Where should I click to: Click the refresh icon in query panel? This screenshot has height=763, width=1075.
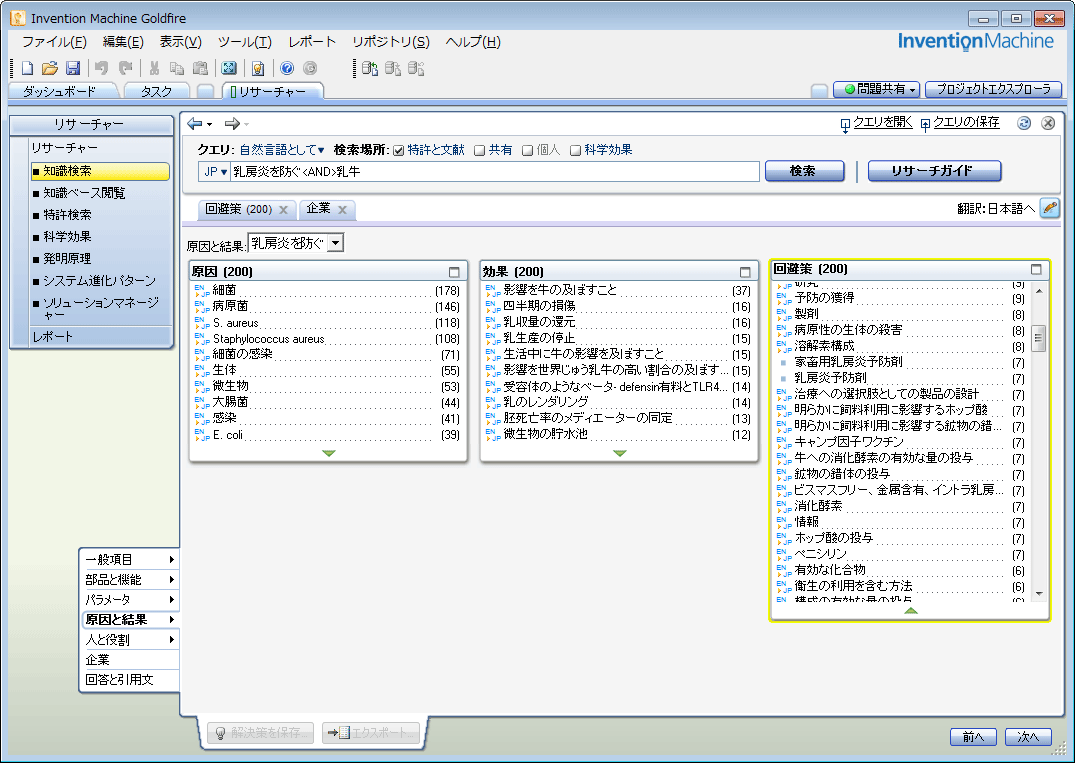[1024, 123]
